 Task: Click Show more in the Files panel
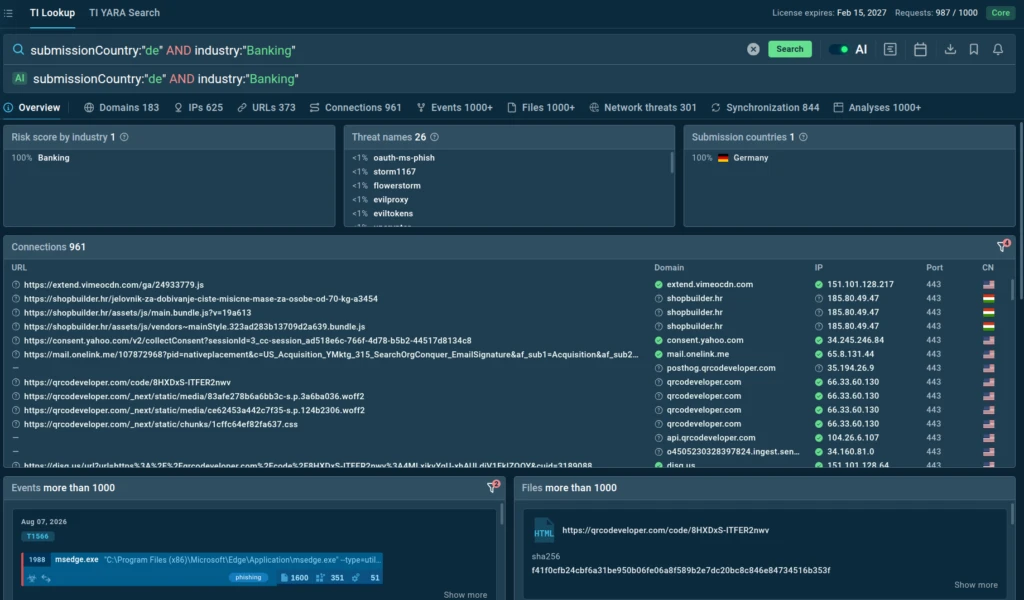(x=976, y=585)
